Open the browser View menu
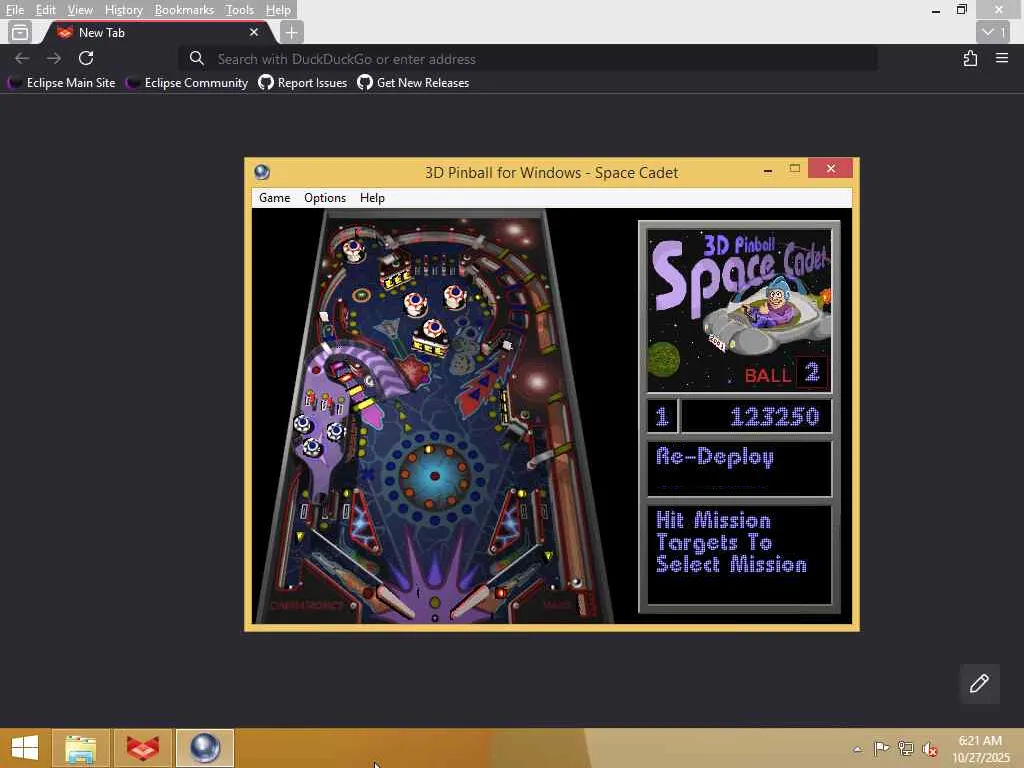The image size is (1024, 768). 80,10
